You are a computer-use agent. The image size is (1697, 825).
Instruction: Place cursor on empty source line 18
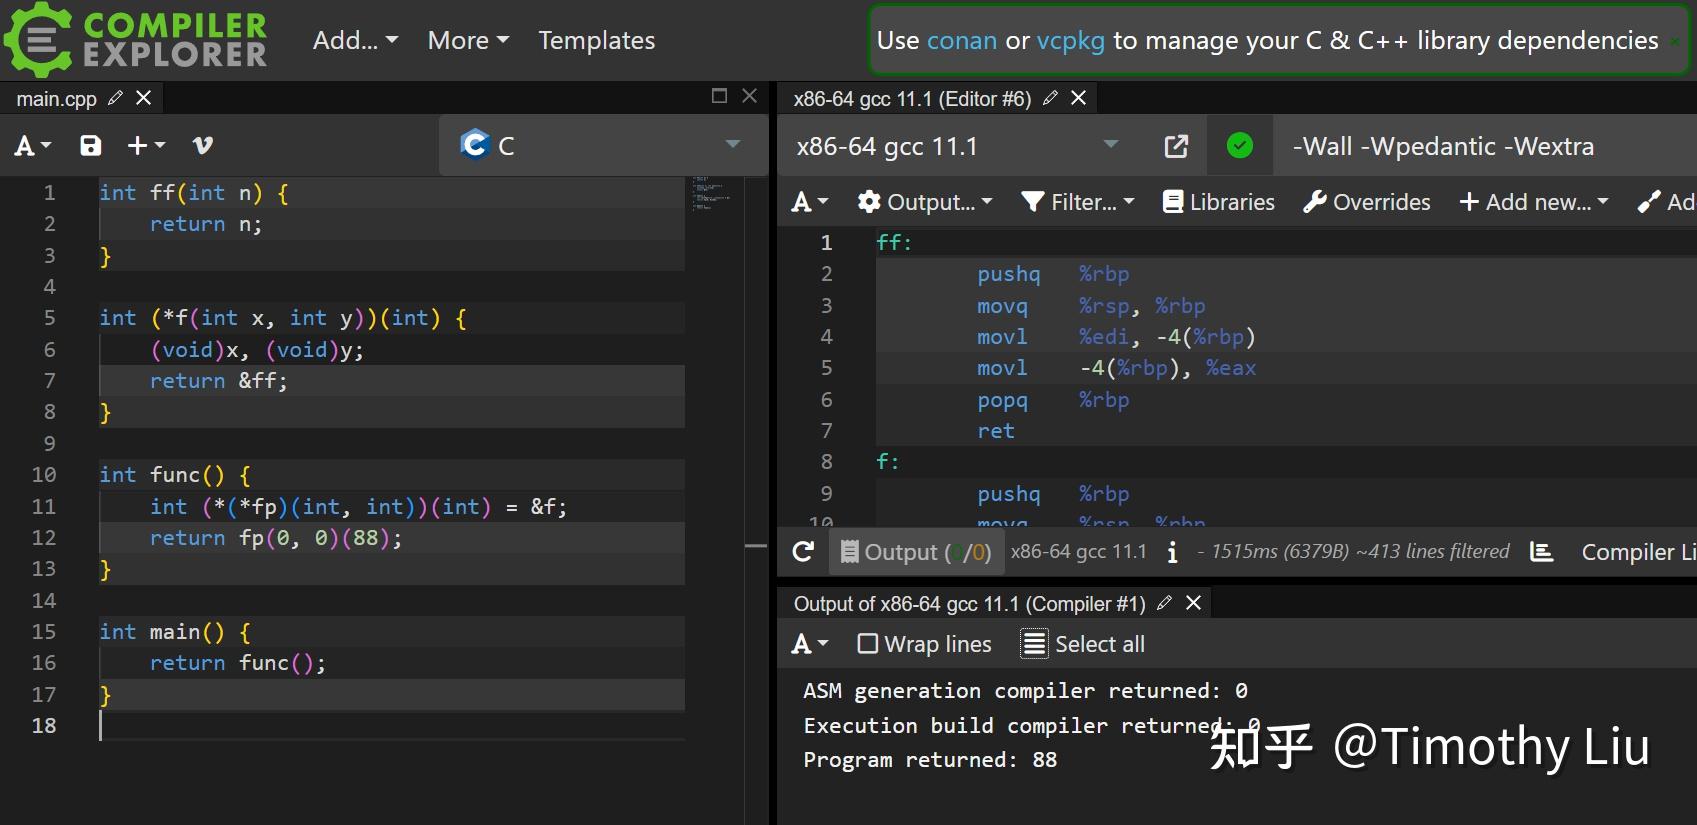pos(392,726)
